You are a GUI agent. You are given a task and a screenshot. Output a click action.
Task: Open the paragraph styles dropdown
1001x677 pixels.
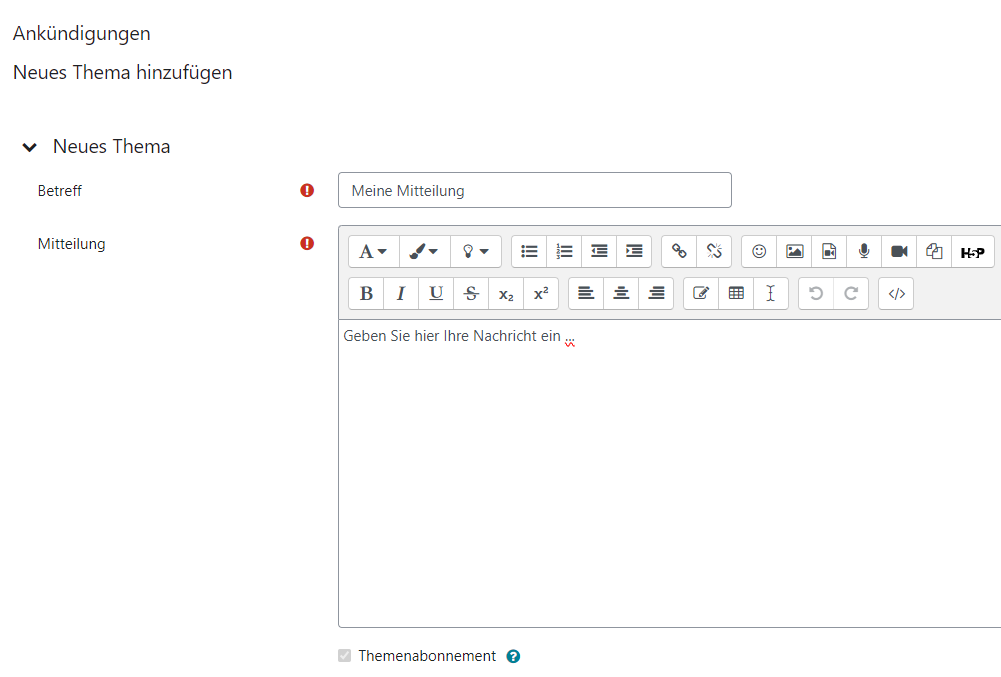[x=373, y=252]
